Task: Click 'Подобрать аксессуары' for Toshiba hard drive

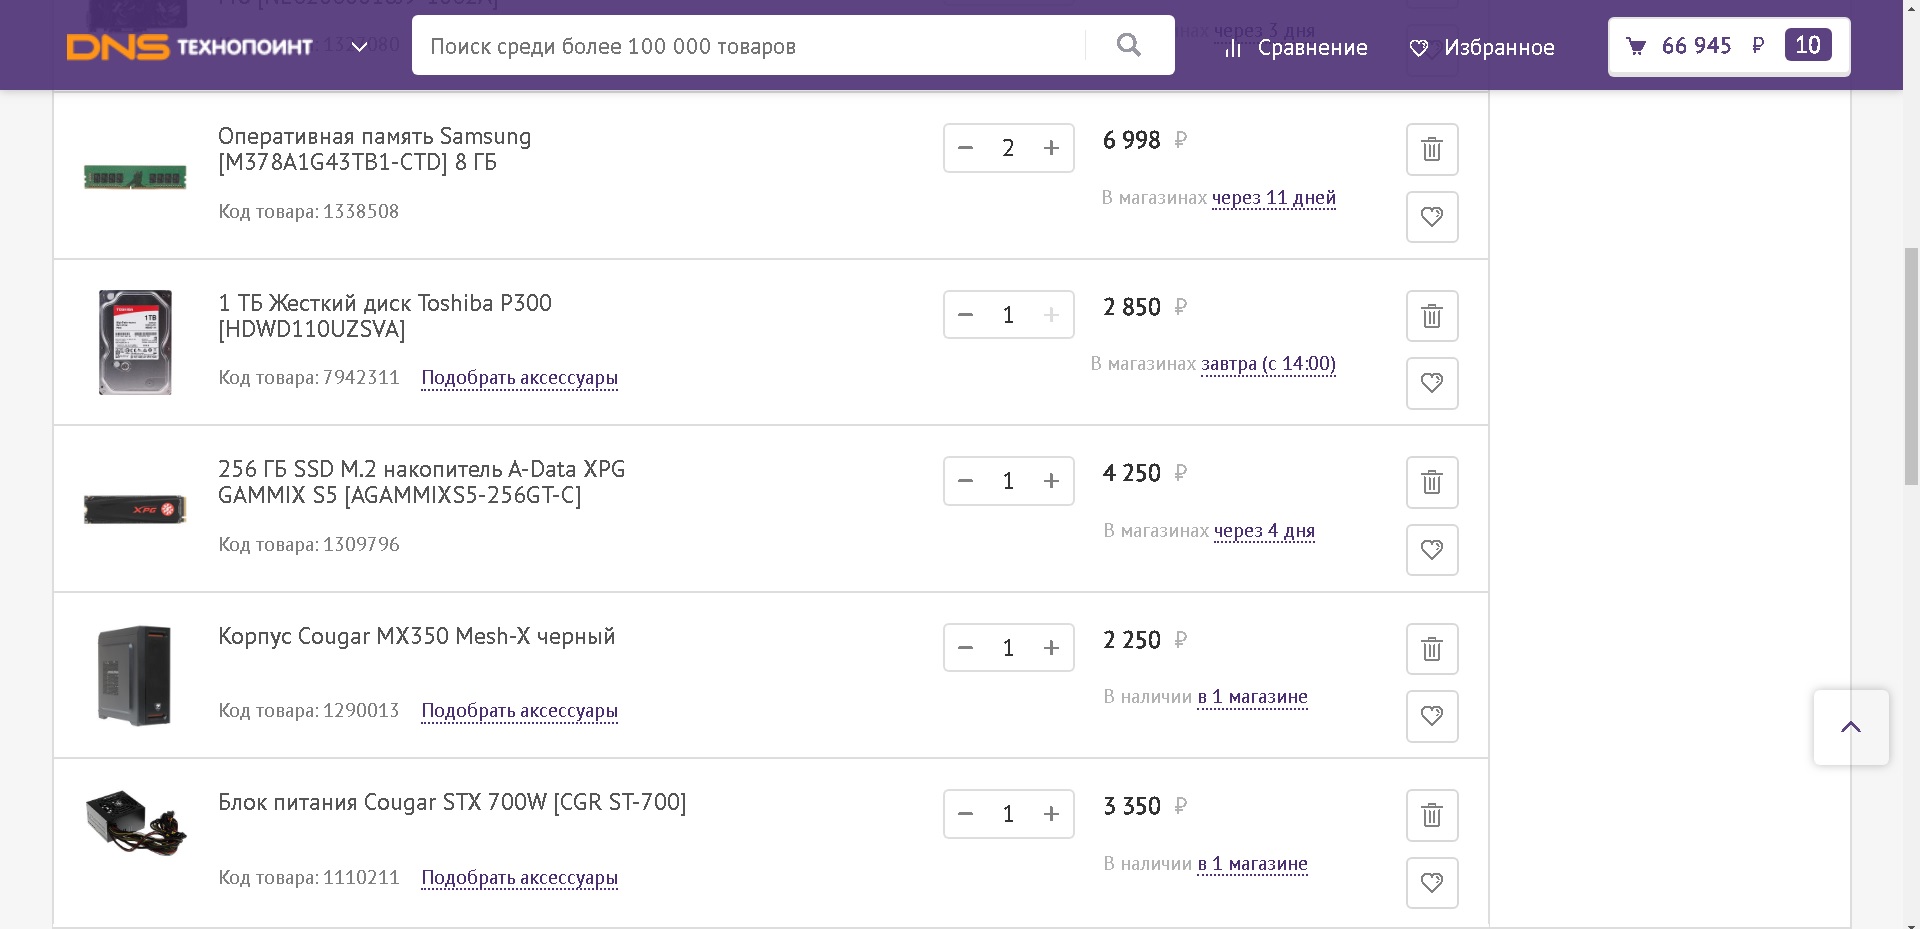Action: point(519,378)
